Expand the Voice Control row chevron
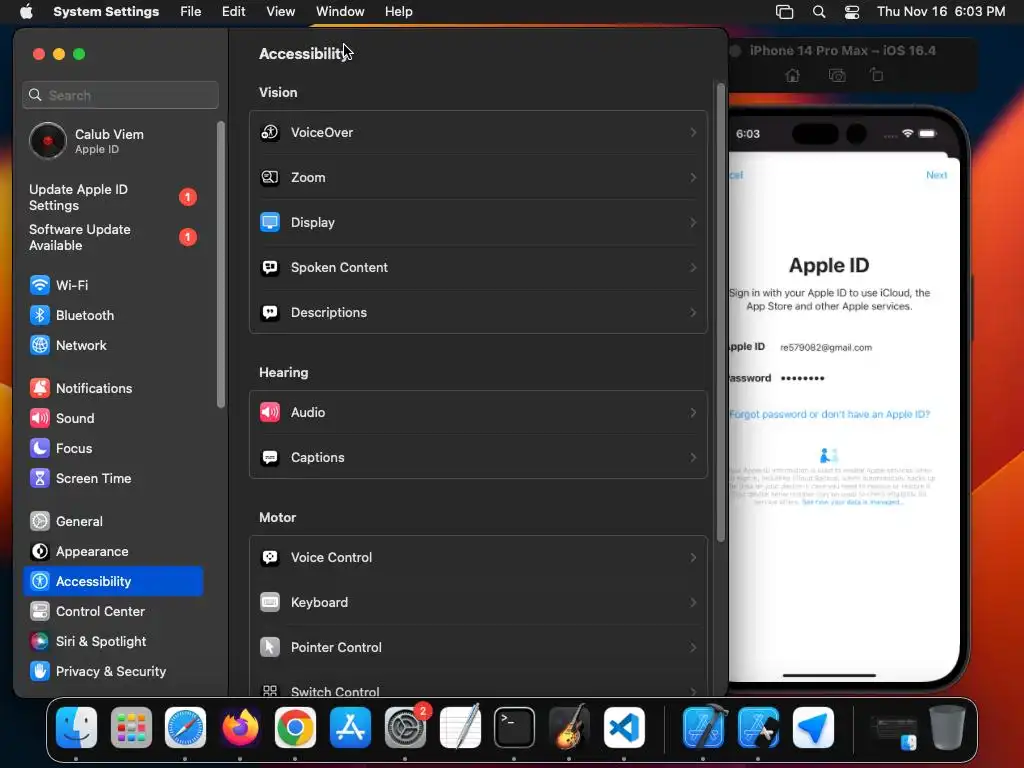Screen dimensions: 1024x768 tap(693, 558)
